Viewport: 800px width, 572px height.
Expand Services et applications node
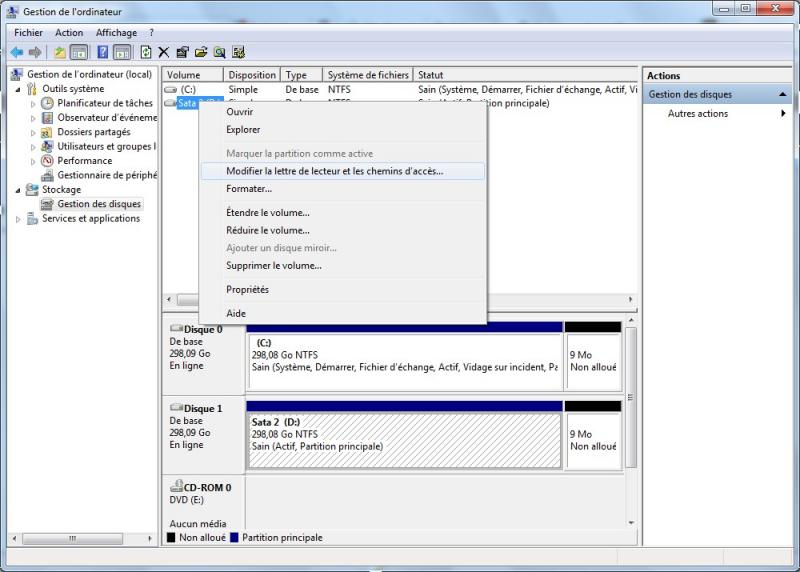(18, 219)
